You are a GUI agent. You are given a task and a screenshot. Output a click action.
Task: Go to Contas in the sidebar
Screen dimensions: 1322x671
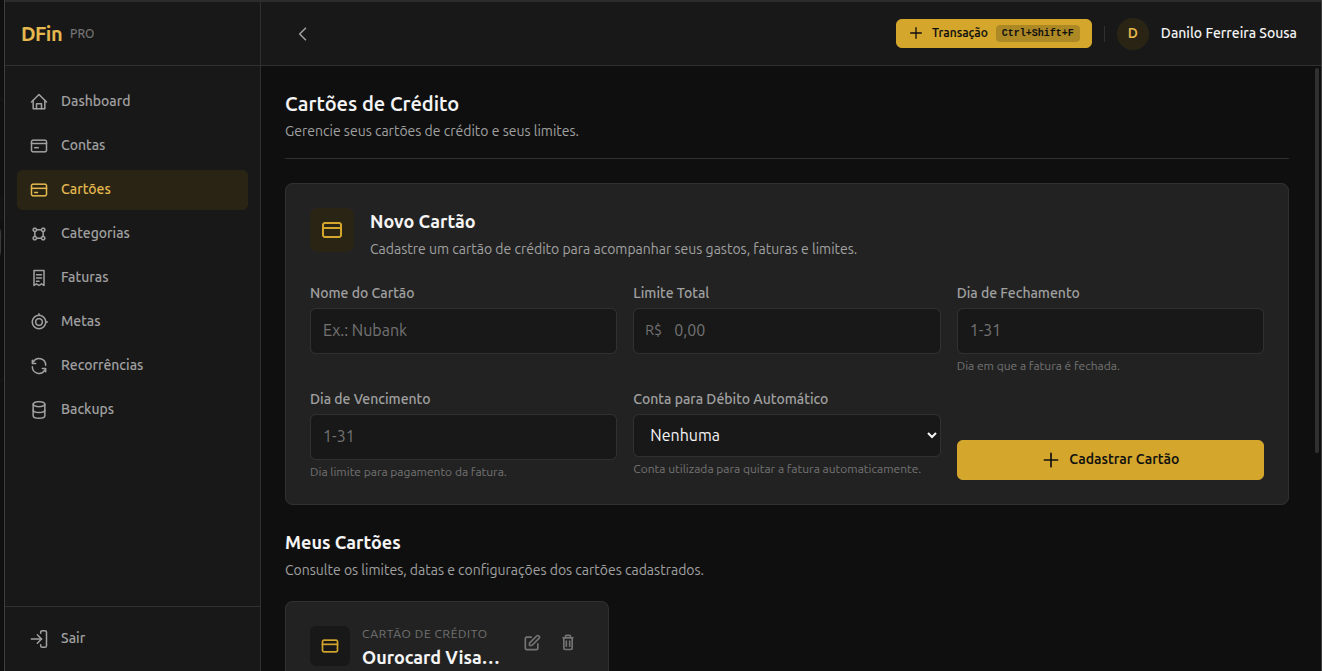coord(132,145)
